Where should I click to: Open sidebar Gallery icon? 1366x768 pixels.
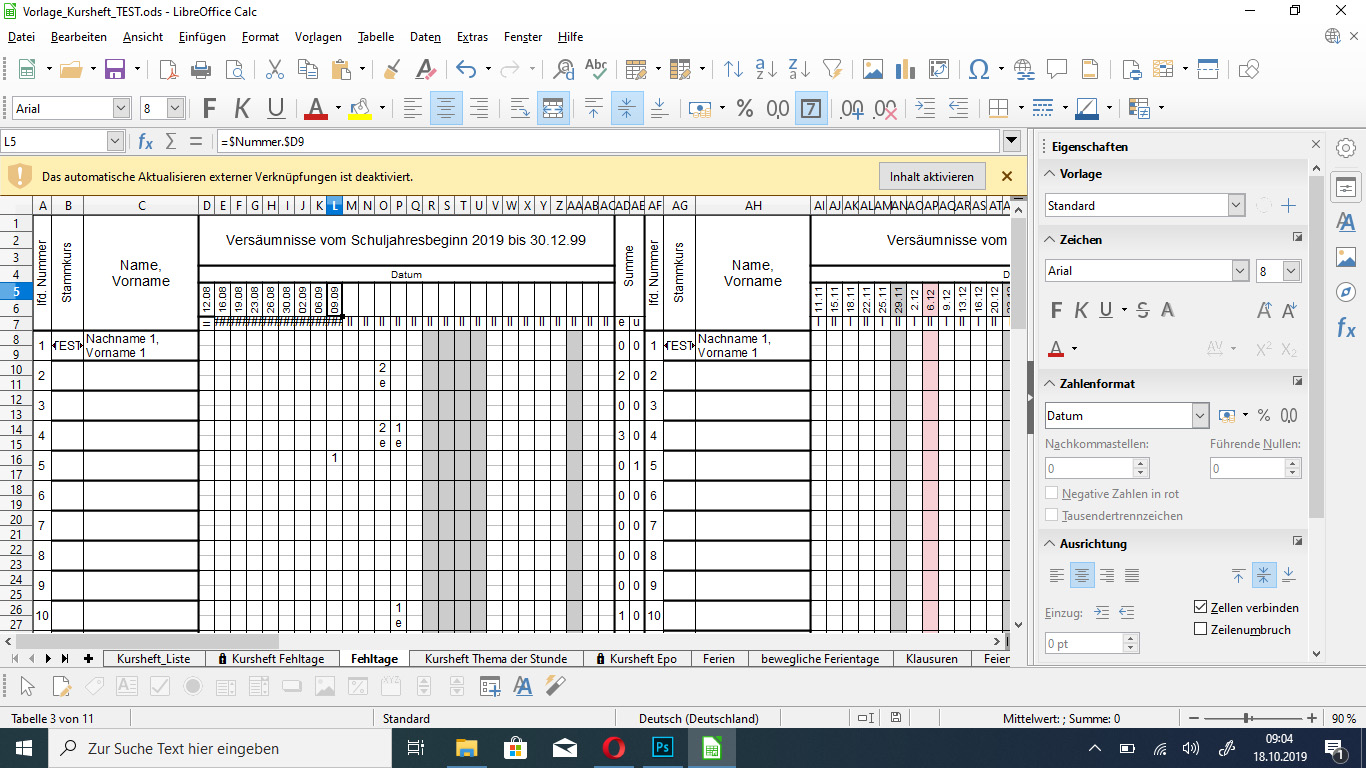(1346, 257)
